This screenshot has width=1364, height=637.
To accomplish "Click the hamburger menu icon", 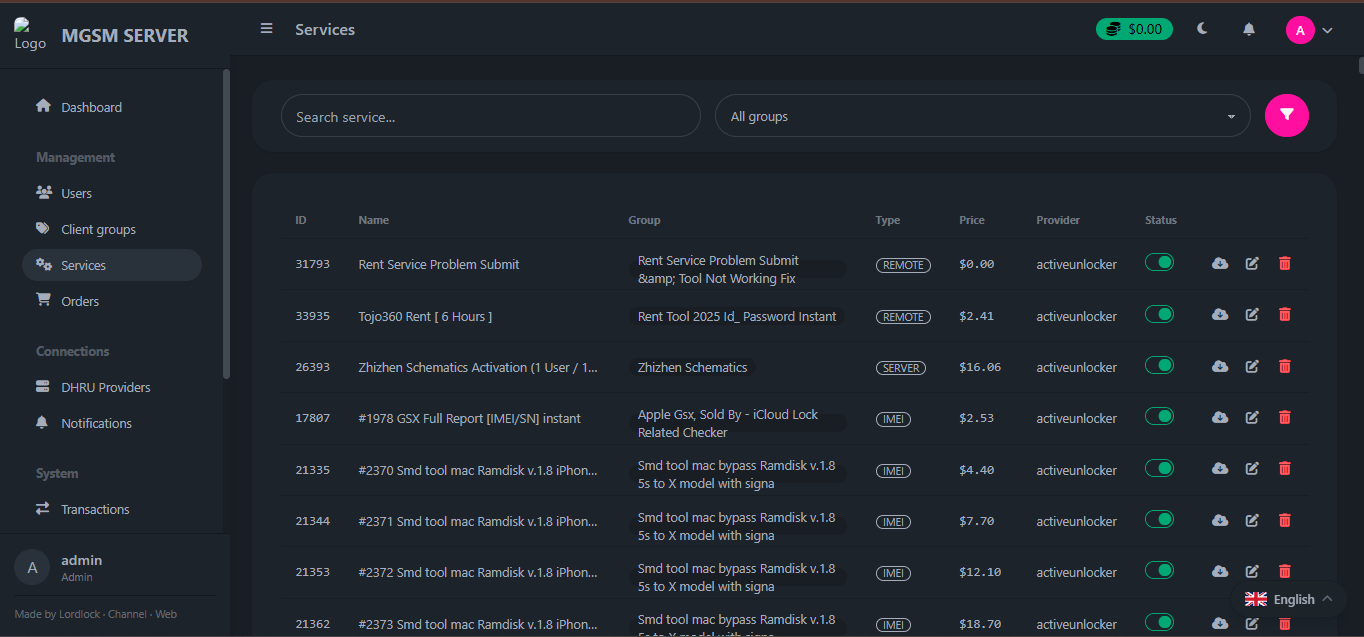I will (x=266, y=29).
